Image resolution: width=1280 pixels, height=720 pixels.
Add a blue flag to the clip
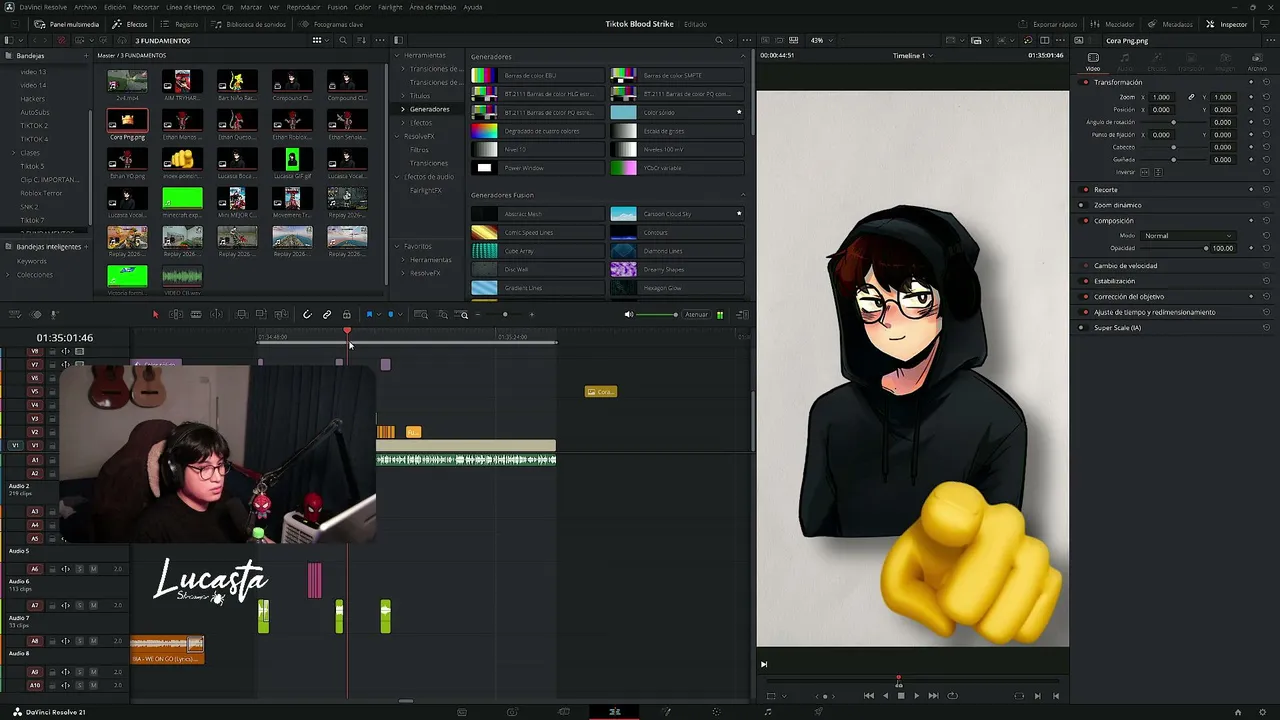click(369, 315)
